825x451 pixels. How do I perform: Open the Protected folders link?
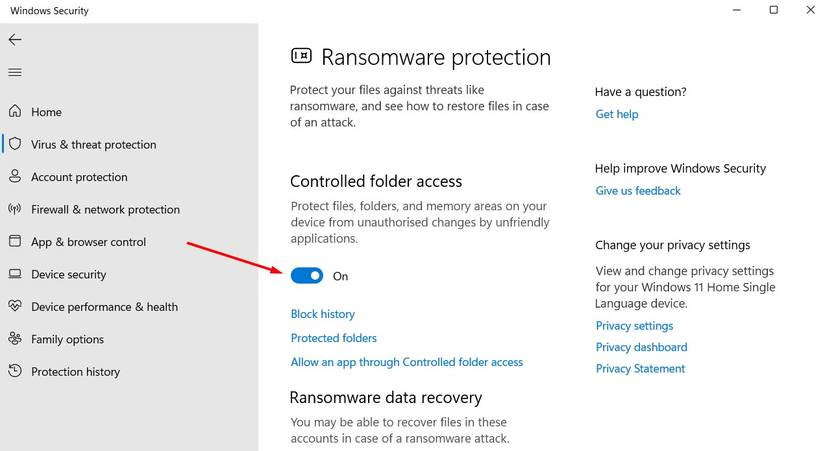point(333,338)
